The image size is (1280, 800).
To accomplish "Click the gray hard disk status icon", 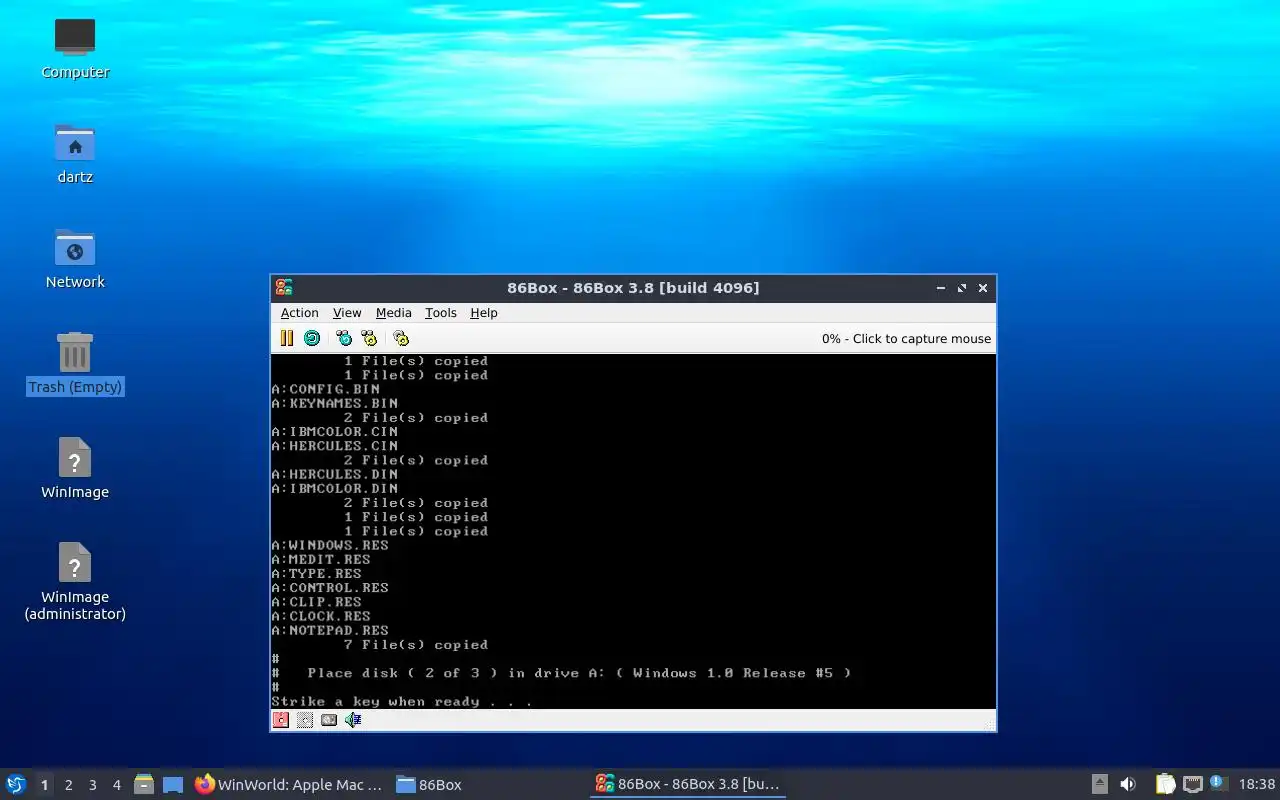I will tap(329, 720).
